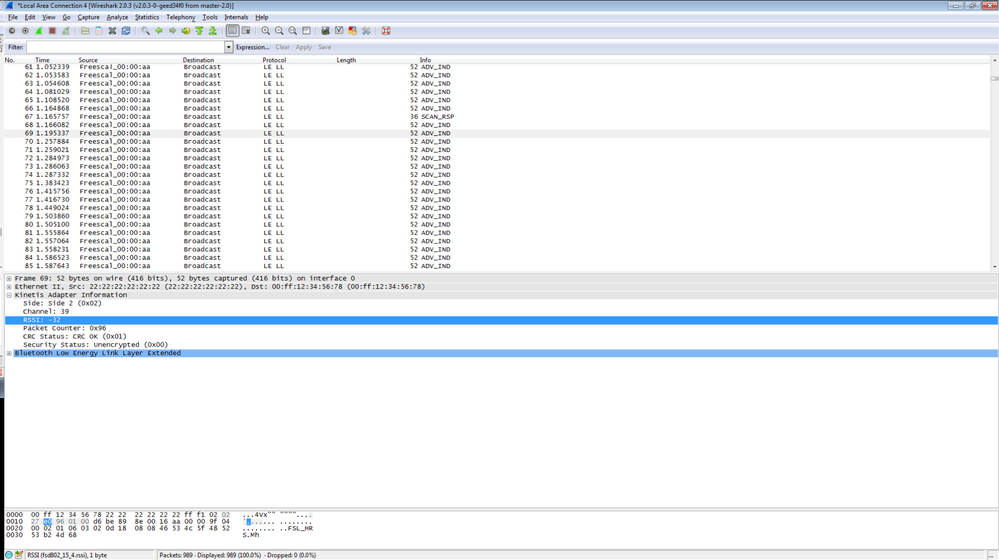Reset text to normal size
This screenshot has height=560, width=999.
tap(292, 31)
